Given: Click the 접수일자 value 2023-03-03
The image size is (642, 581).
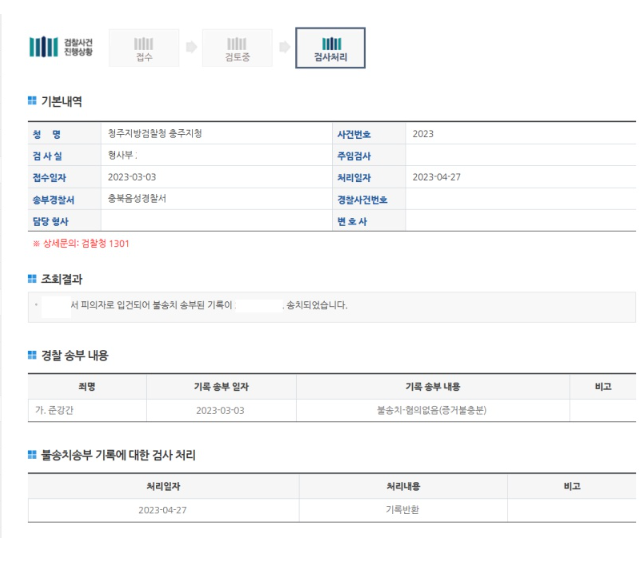Looking at the screenshot, I should [x=133, y=177].
